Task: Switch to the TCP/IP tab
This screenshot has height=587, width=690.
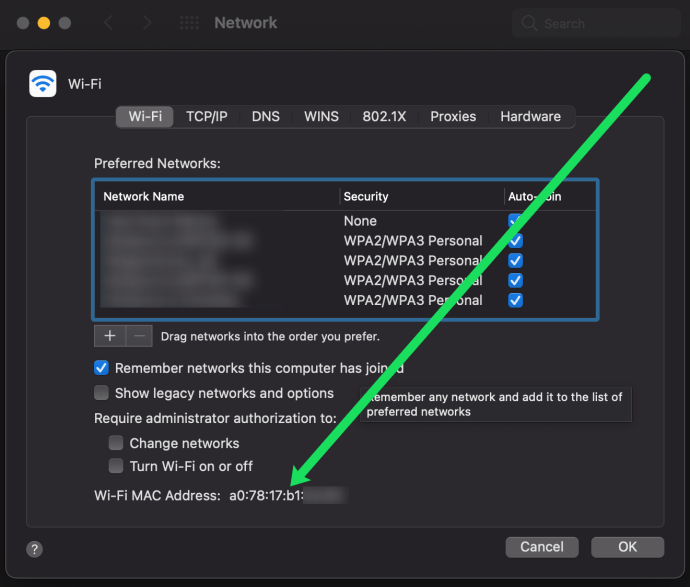Action: click(206, 117)
